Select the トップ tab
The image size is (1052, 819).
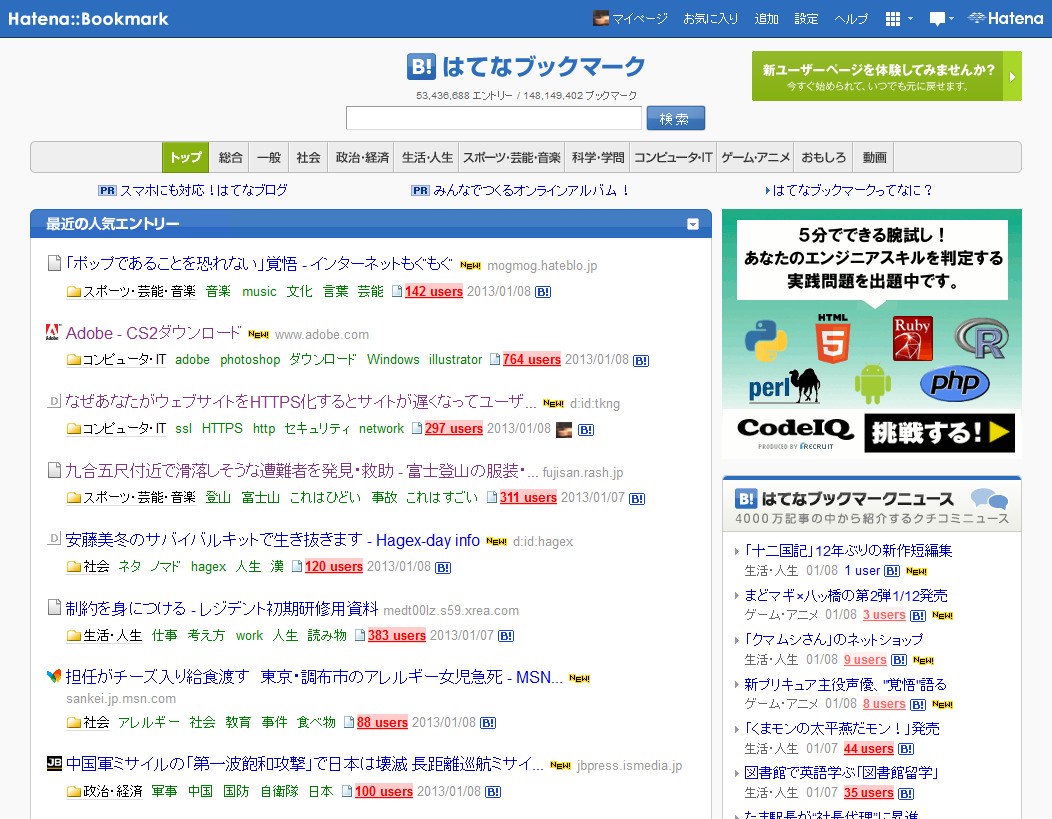click(185, 158)
